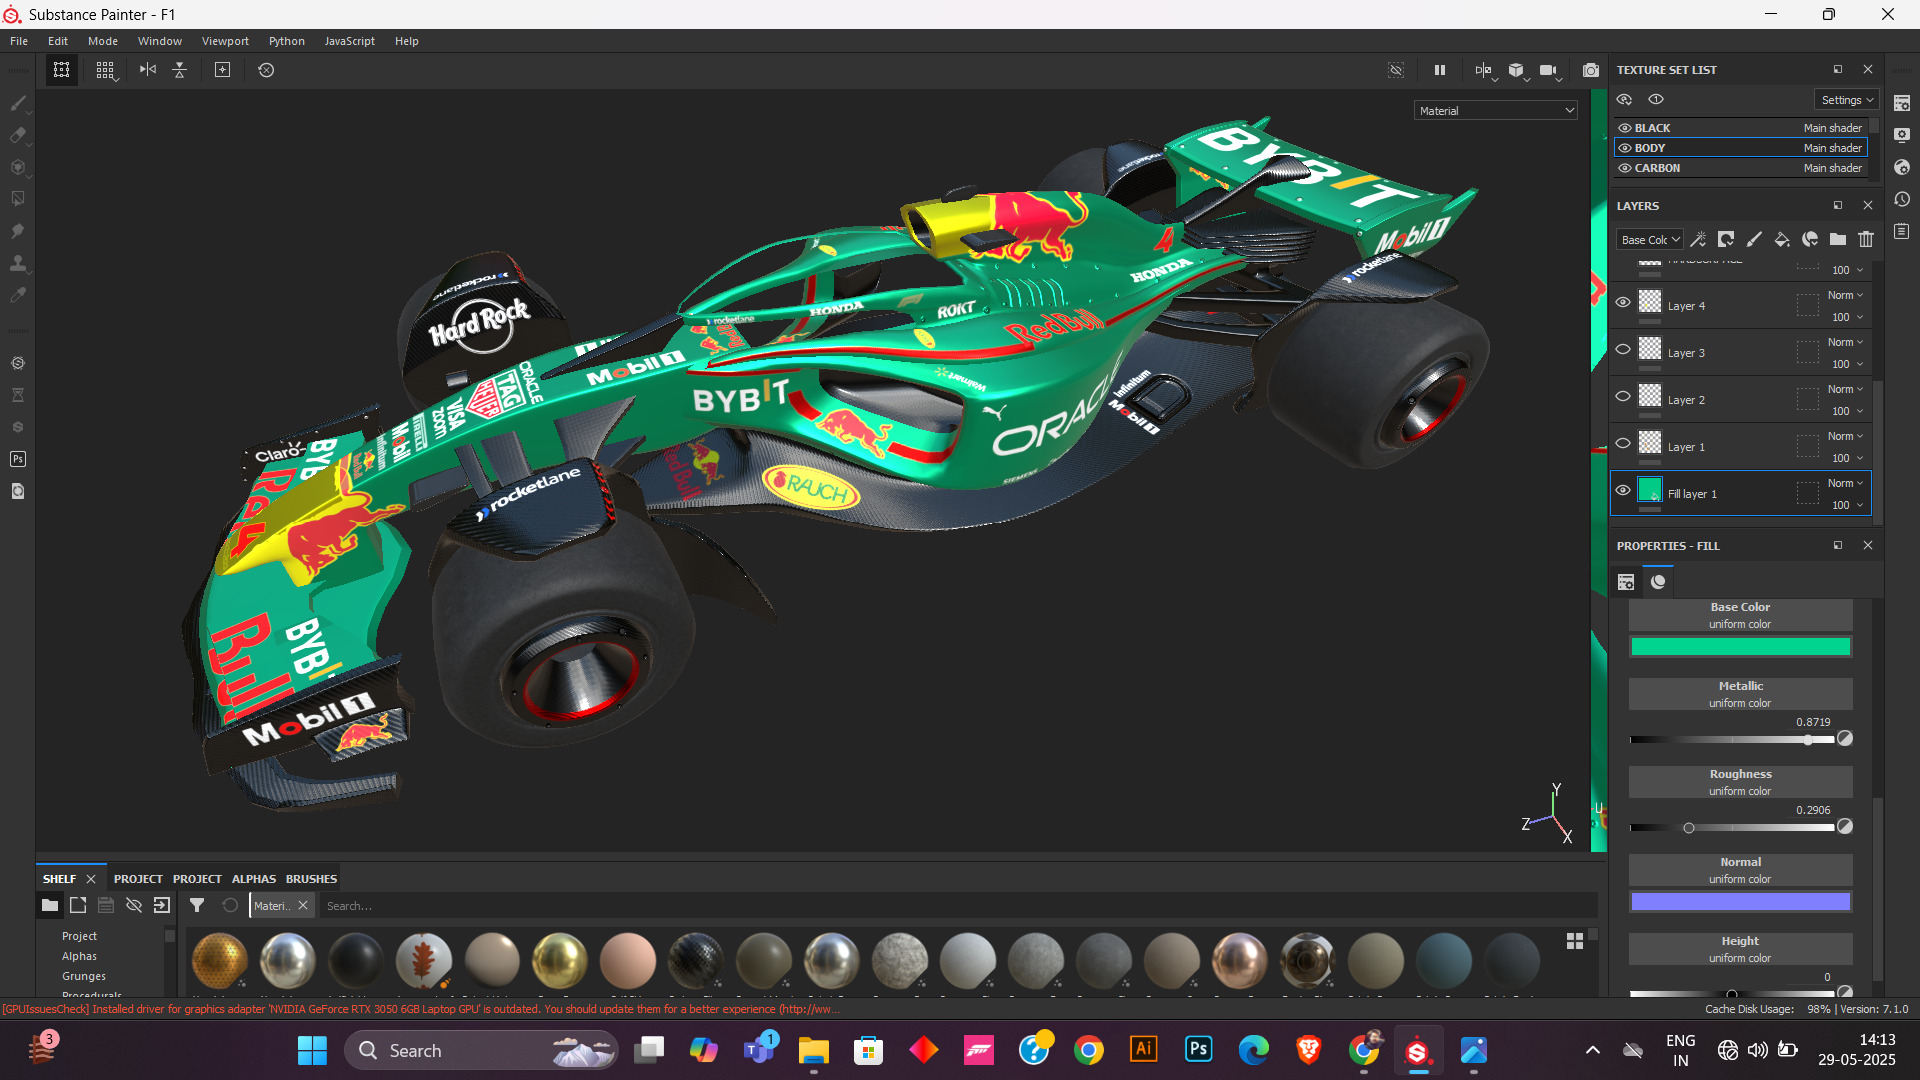Click the reset transform history icon
This screenshot has height=1080, width=1920.
(x=266, y=70)
